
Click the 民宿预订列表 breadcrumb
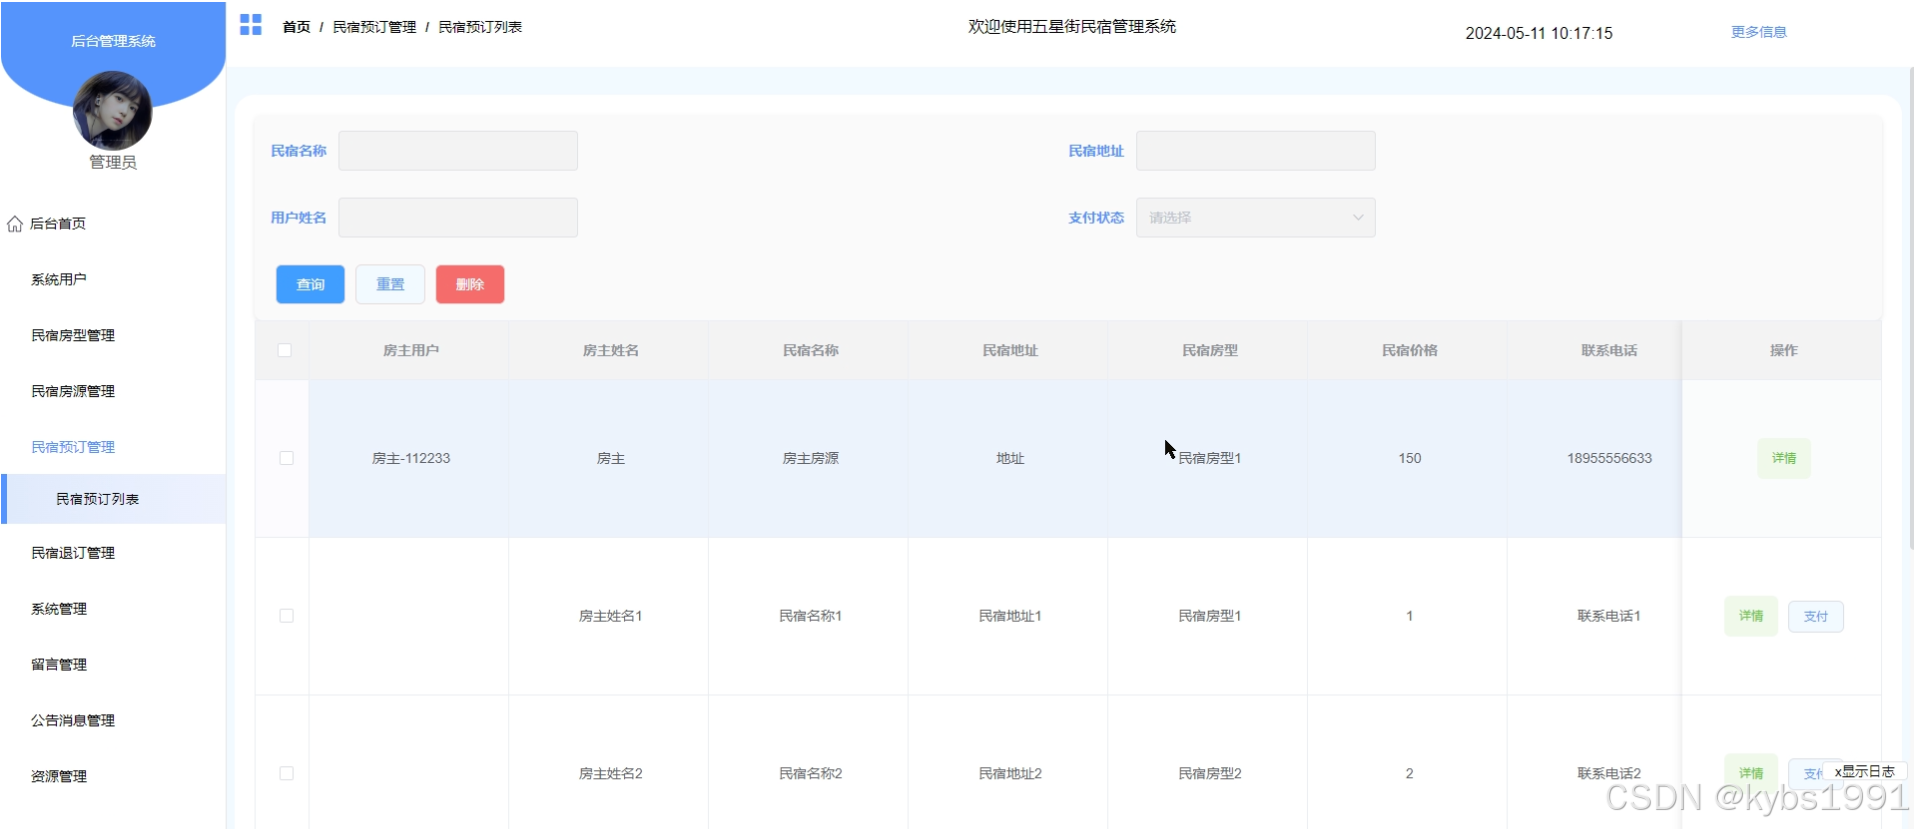coord(480,27)
